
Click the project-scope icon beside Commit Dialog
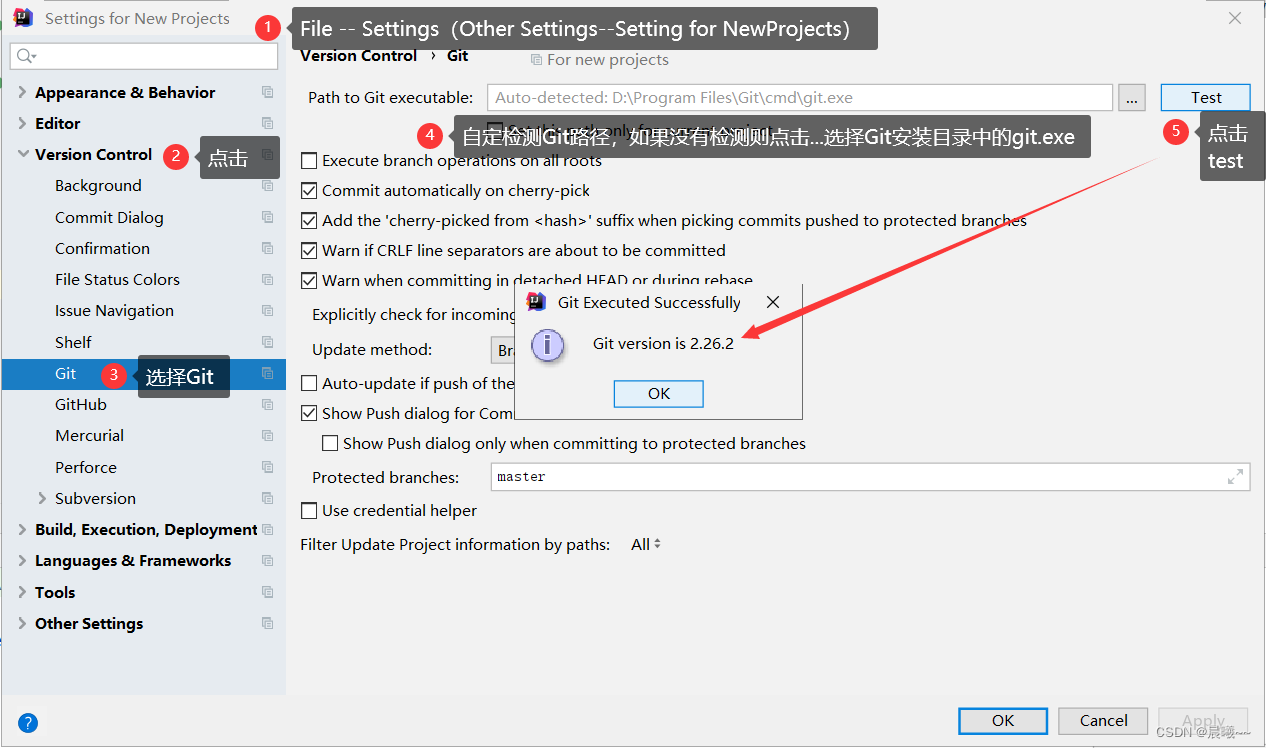pos(267,217)
